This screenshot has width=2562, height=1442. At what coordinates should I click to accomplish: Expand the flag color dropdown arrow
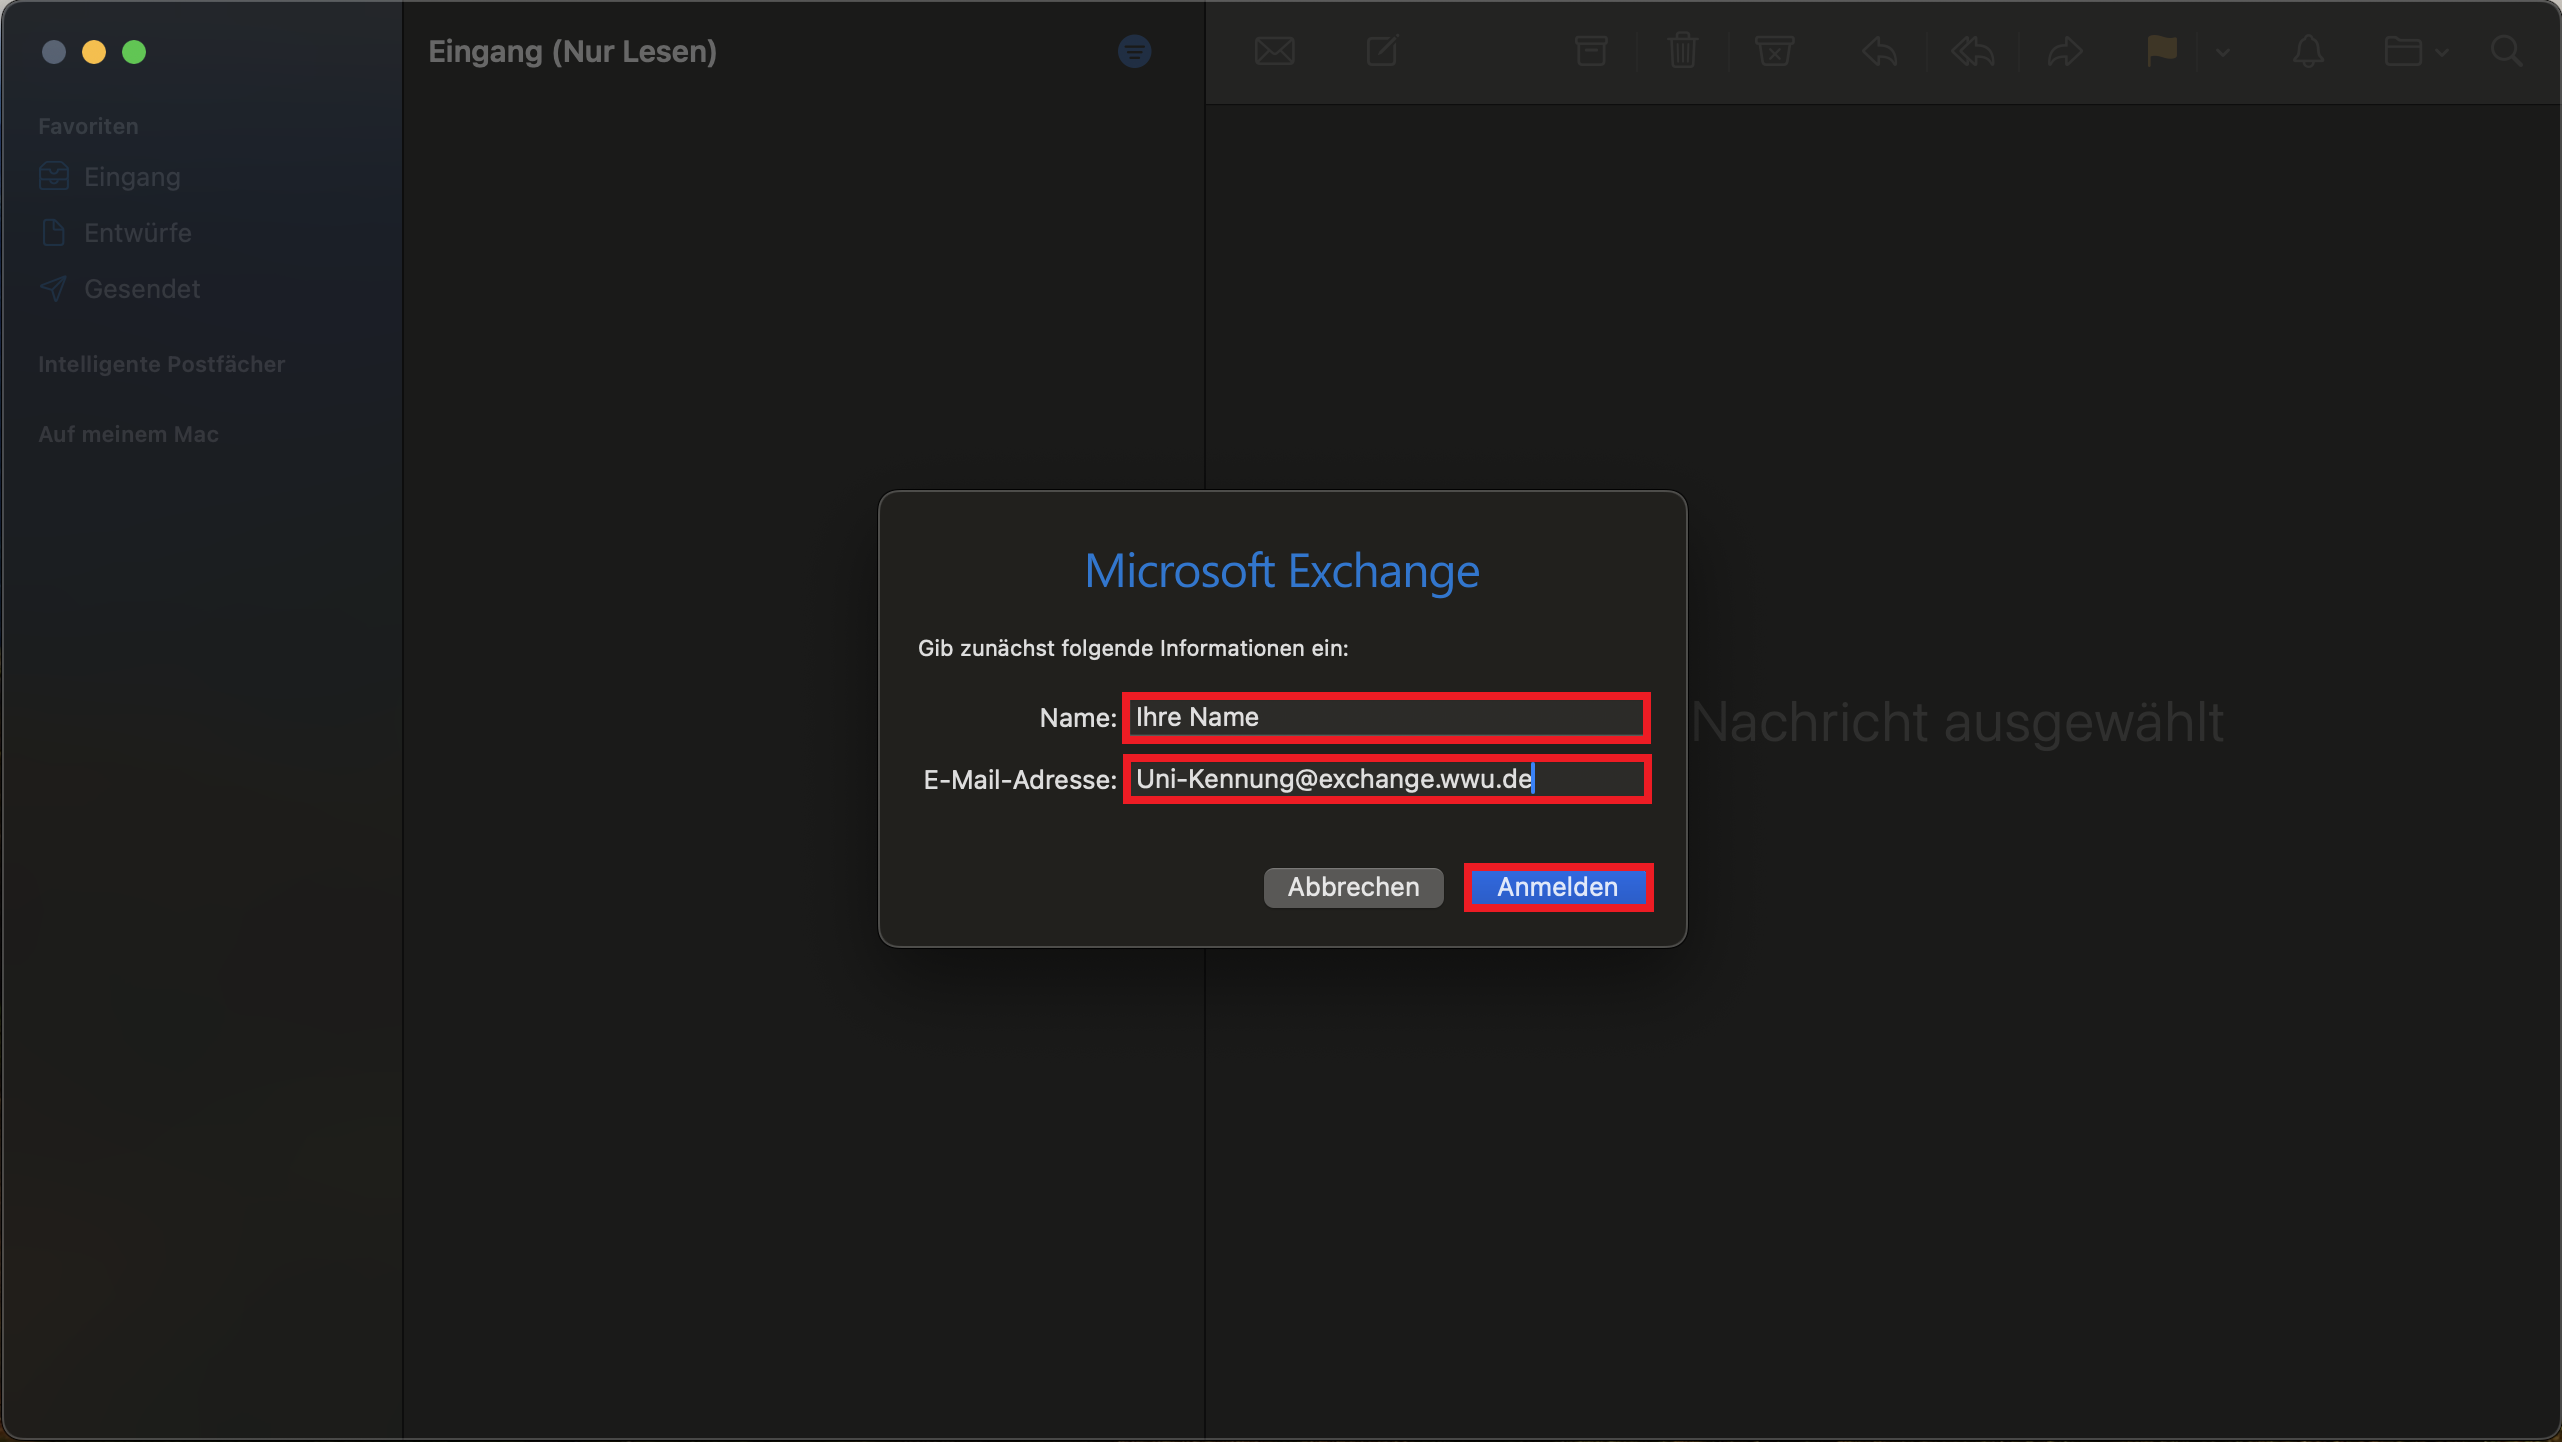[x=2222, y=52]
